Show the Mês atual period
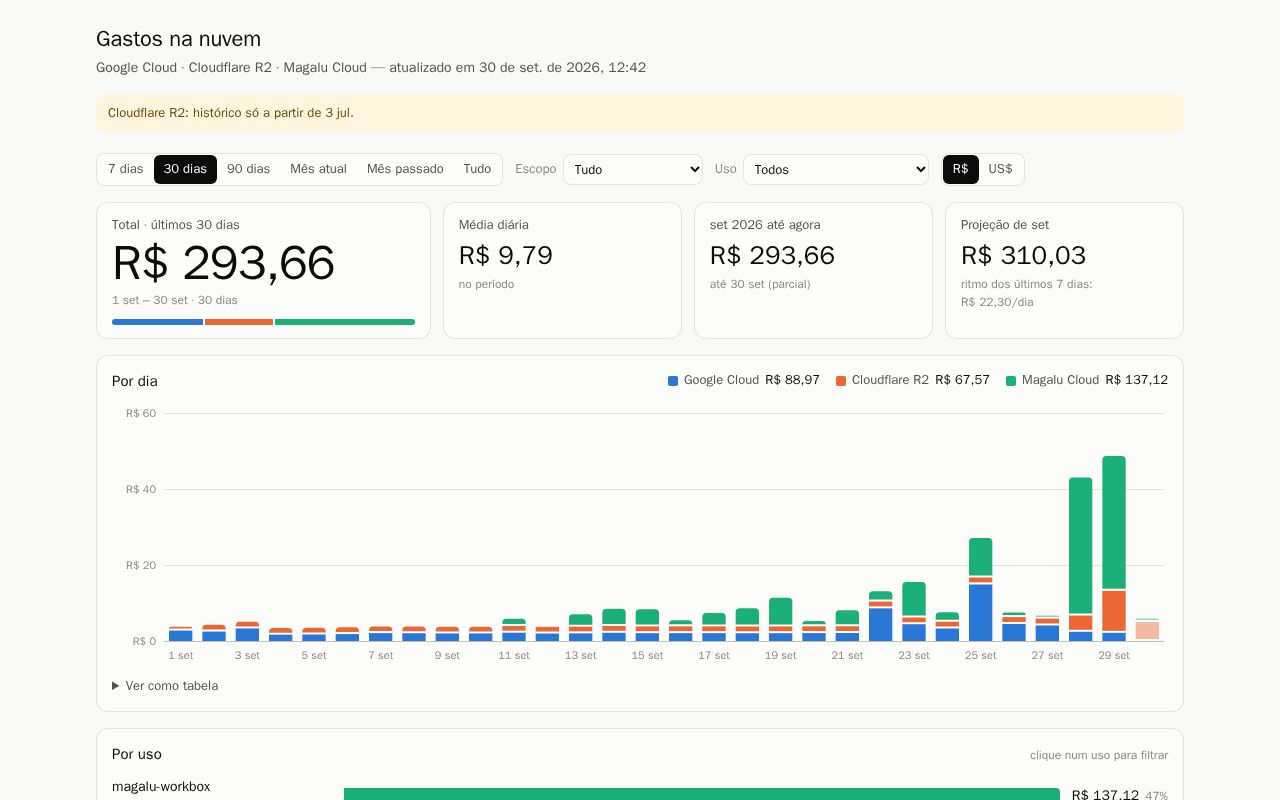 (x=318, y=169)
